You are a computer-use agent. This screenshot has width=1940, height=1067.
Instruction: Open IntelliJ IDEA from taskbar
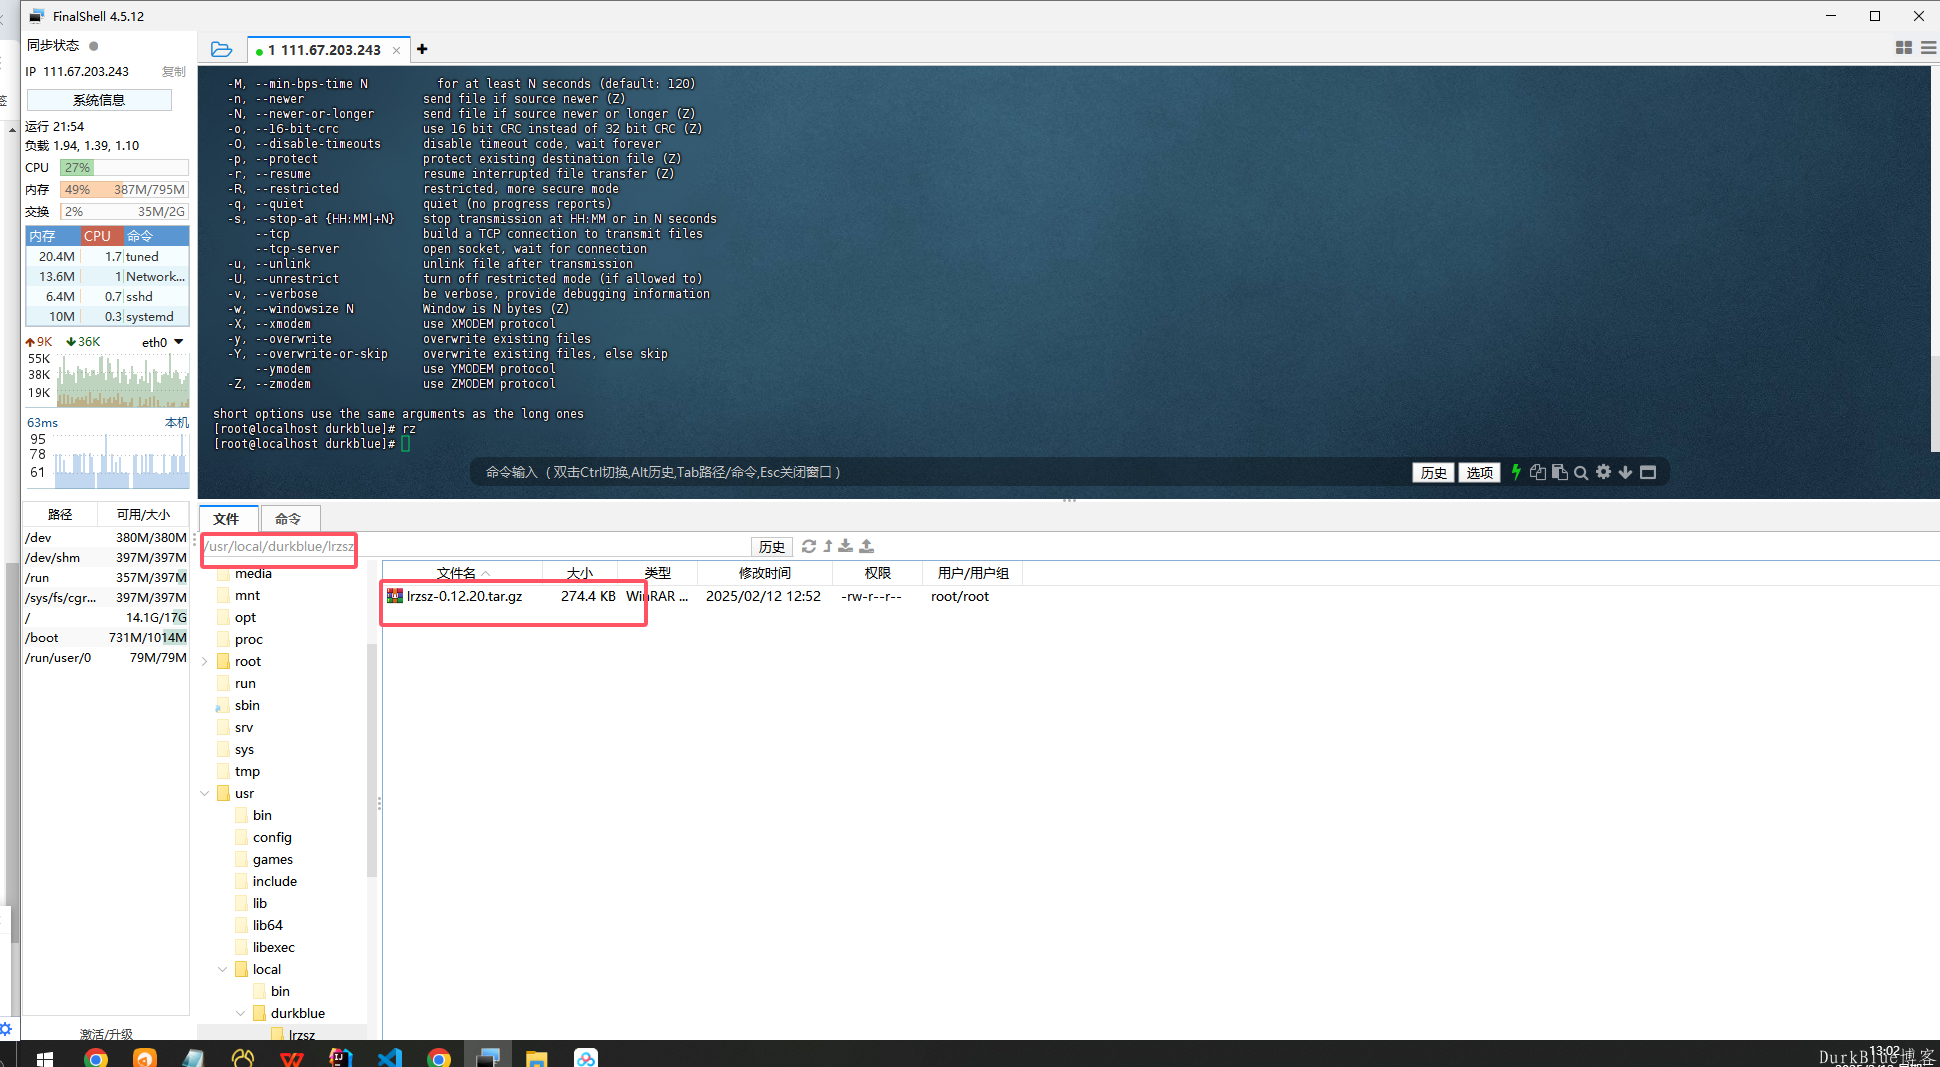click(x=341, y=1058)
